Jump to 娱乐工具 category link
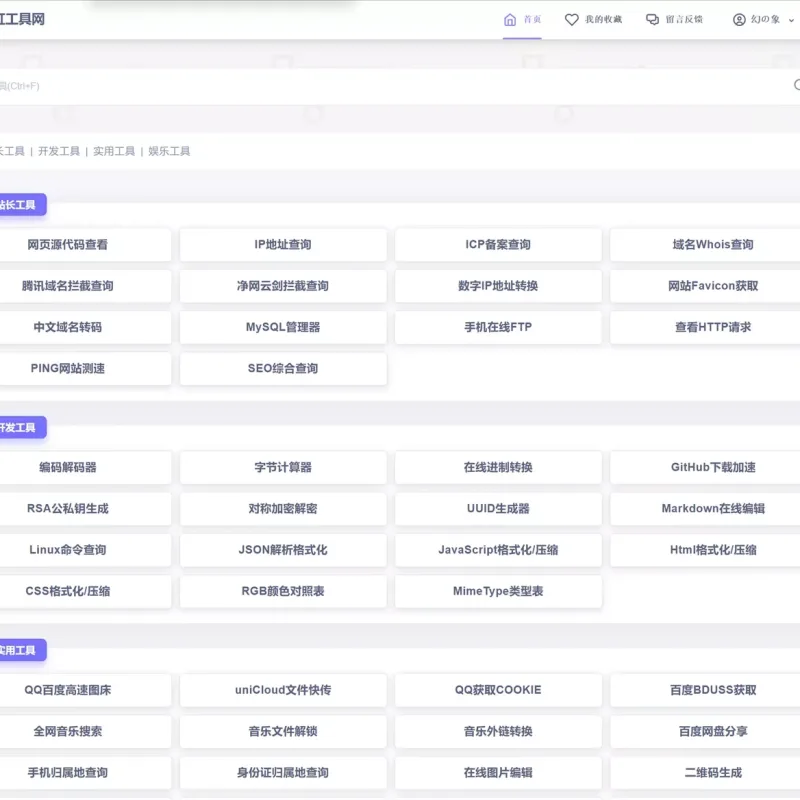The height and width of the screenshot is (800, 800). coord(169,151)
